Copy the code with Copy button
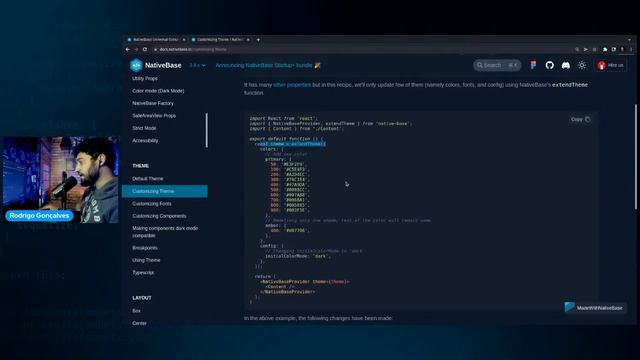Screen dimensions: 640x360 (580, 119)
